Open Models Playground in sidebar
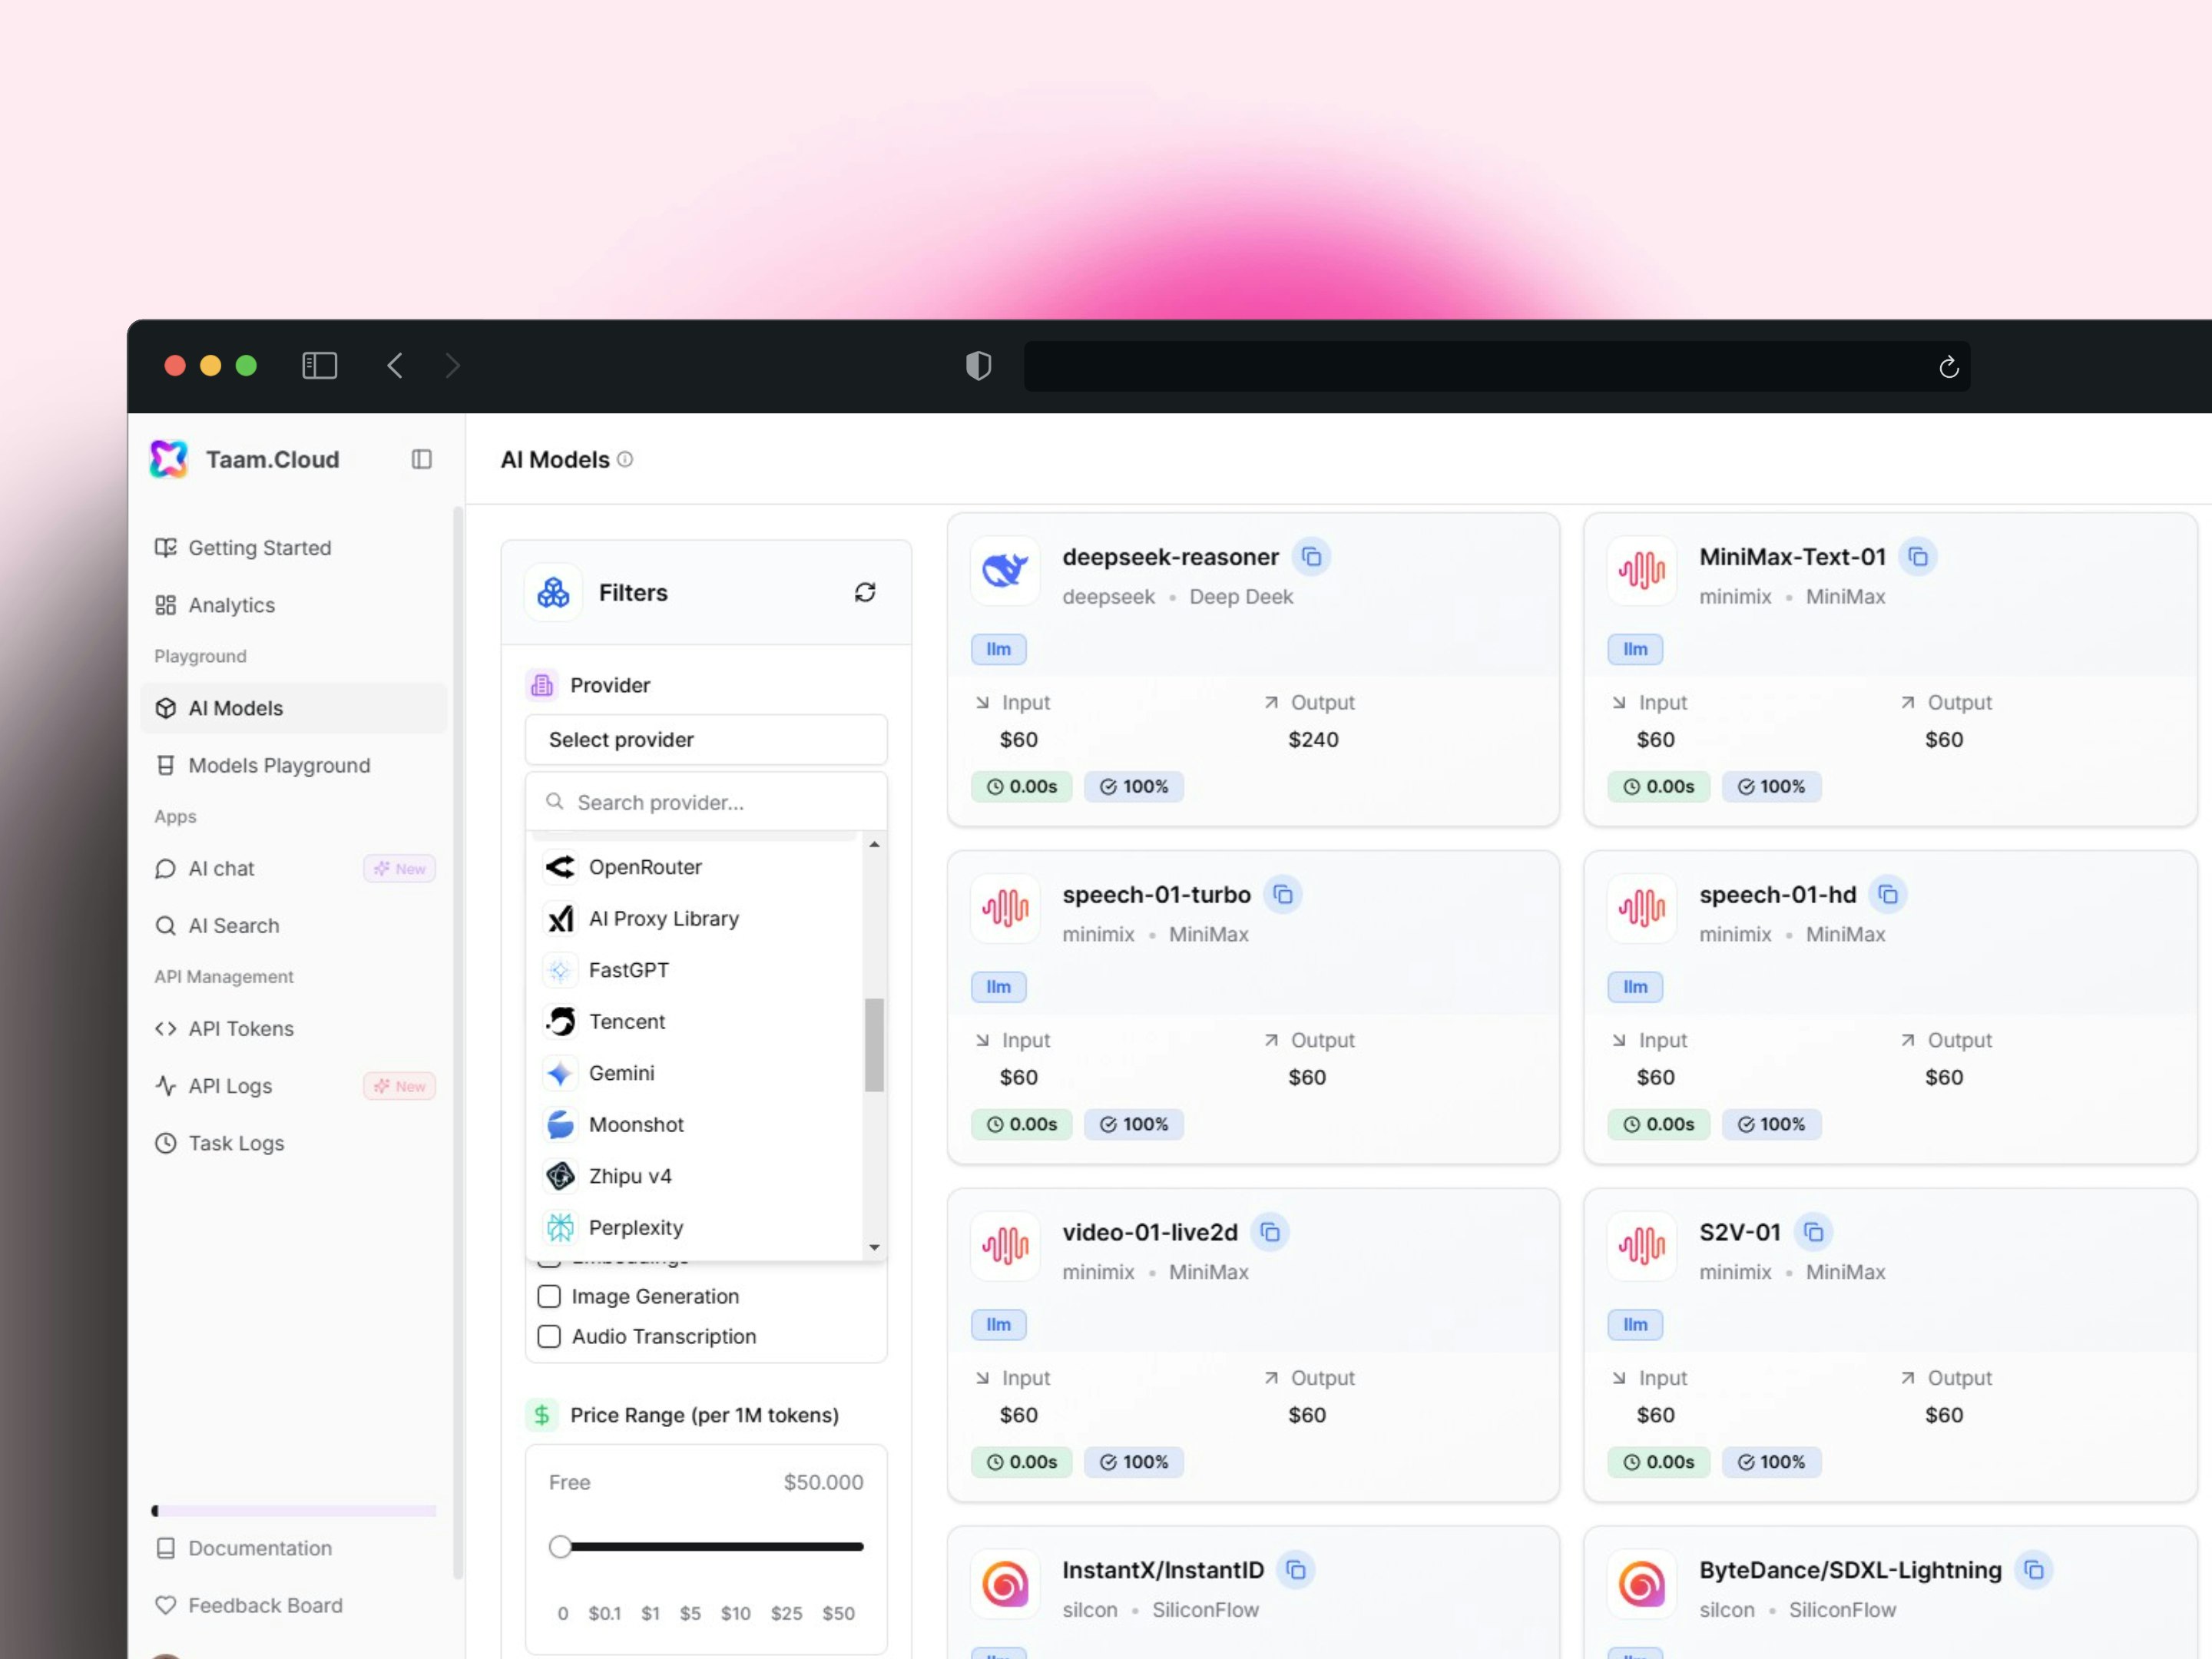Viewport: 2212px width, 1659px height. point(294,765)
